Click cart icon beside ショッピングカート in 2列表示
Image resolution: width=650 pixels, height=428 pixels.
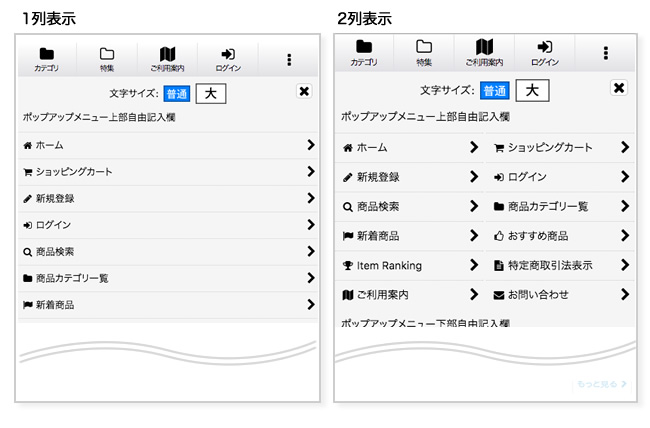tap(499, 148)
